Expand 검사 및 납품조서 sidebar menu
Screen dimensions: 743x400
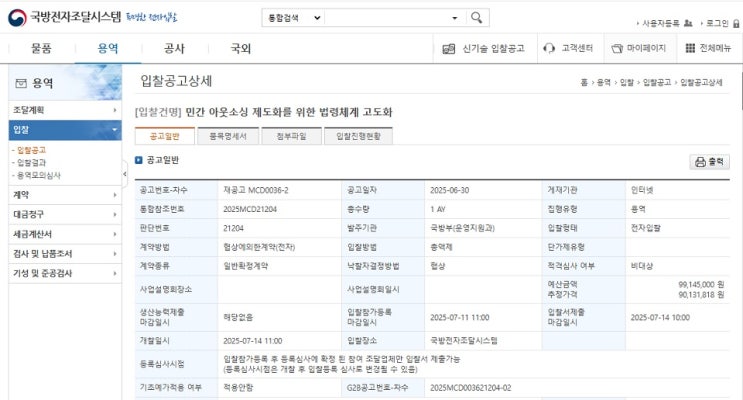[x=65, y=254]
